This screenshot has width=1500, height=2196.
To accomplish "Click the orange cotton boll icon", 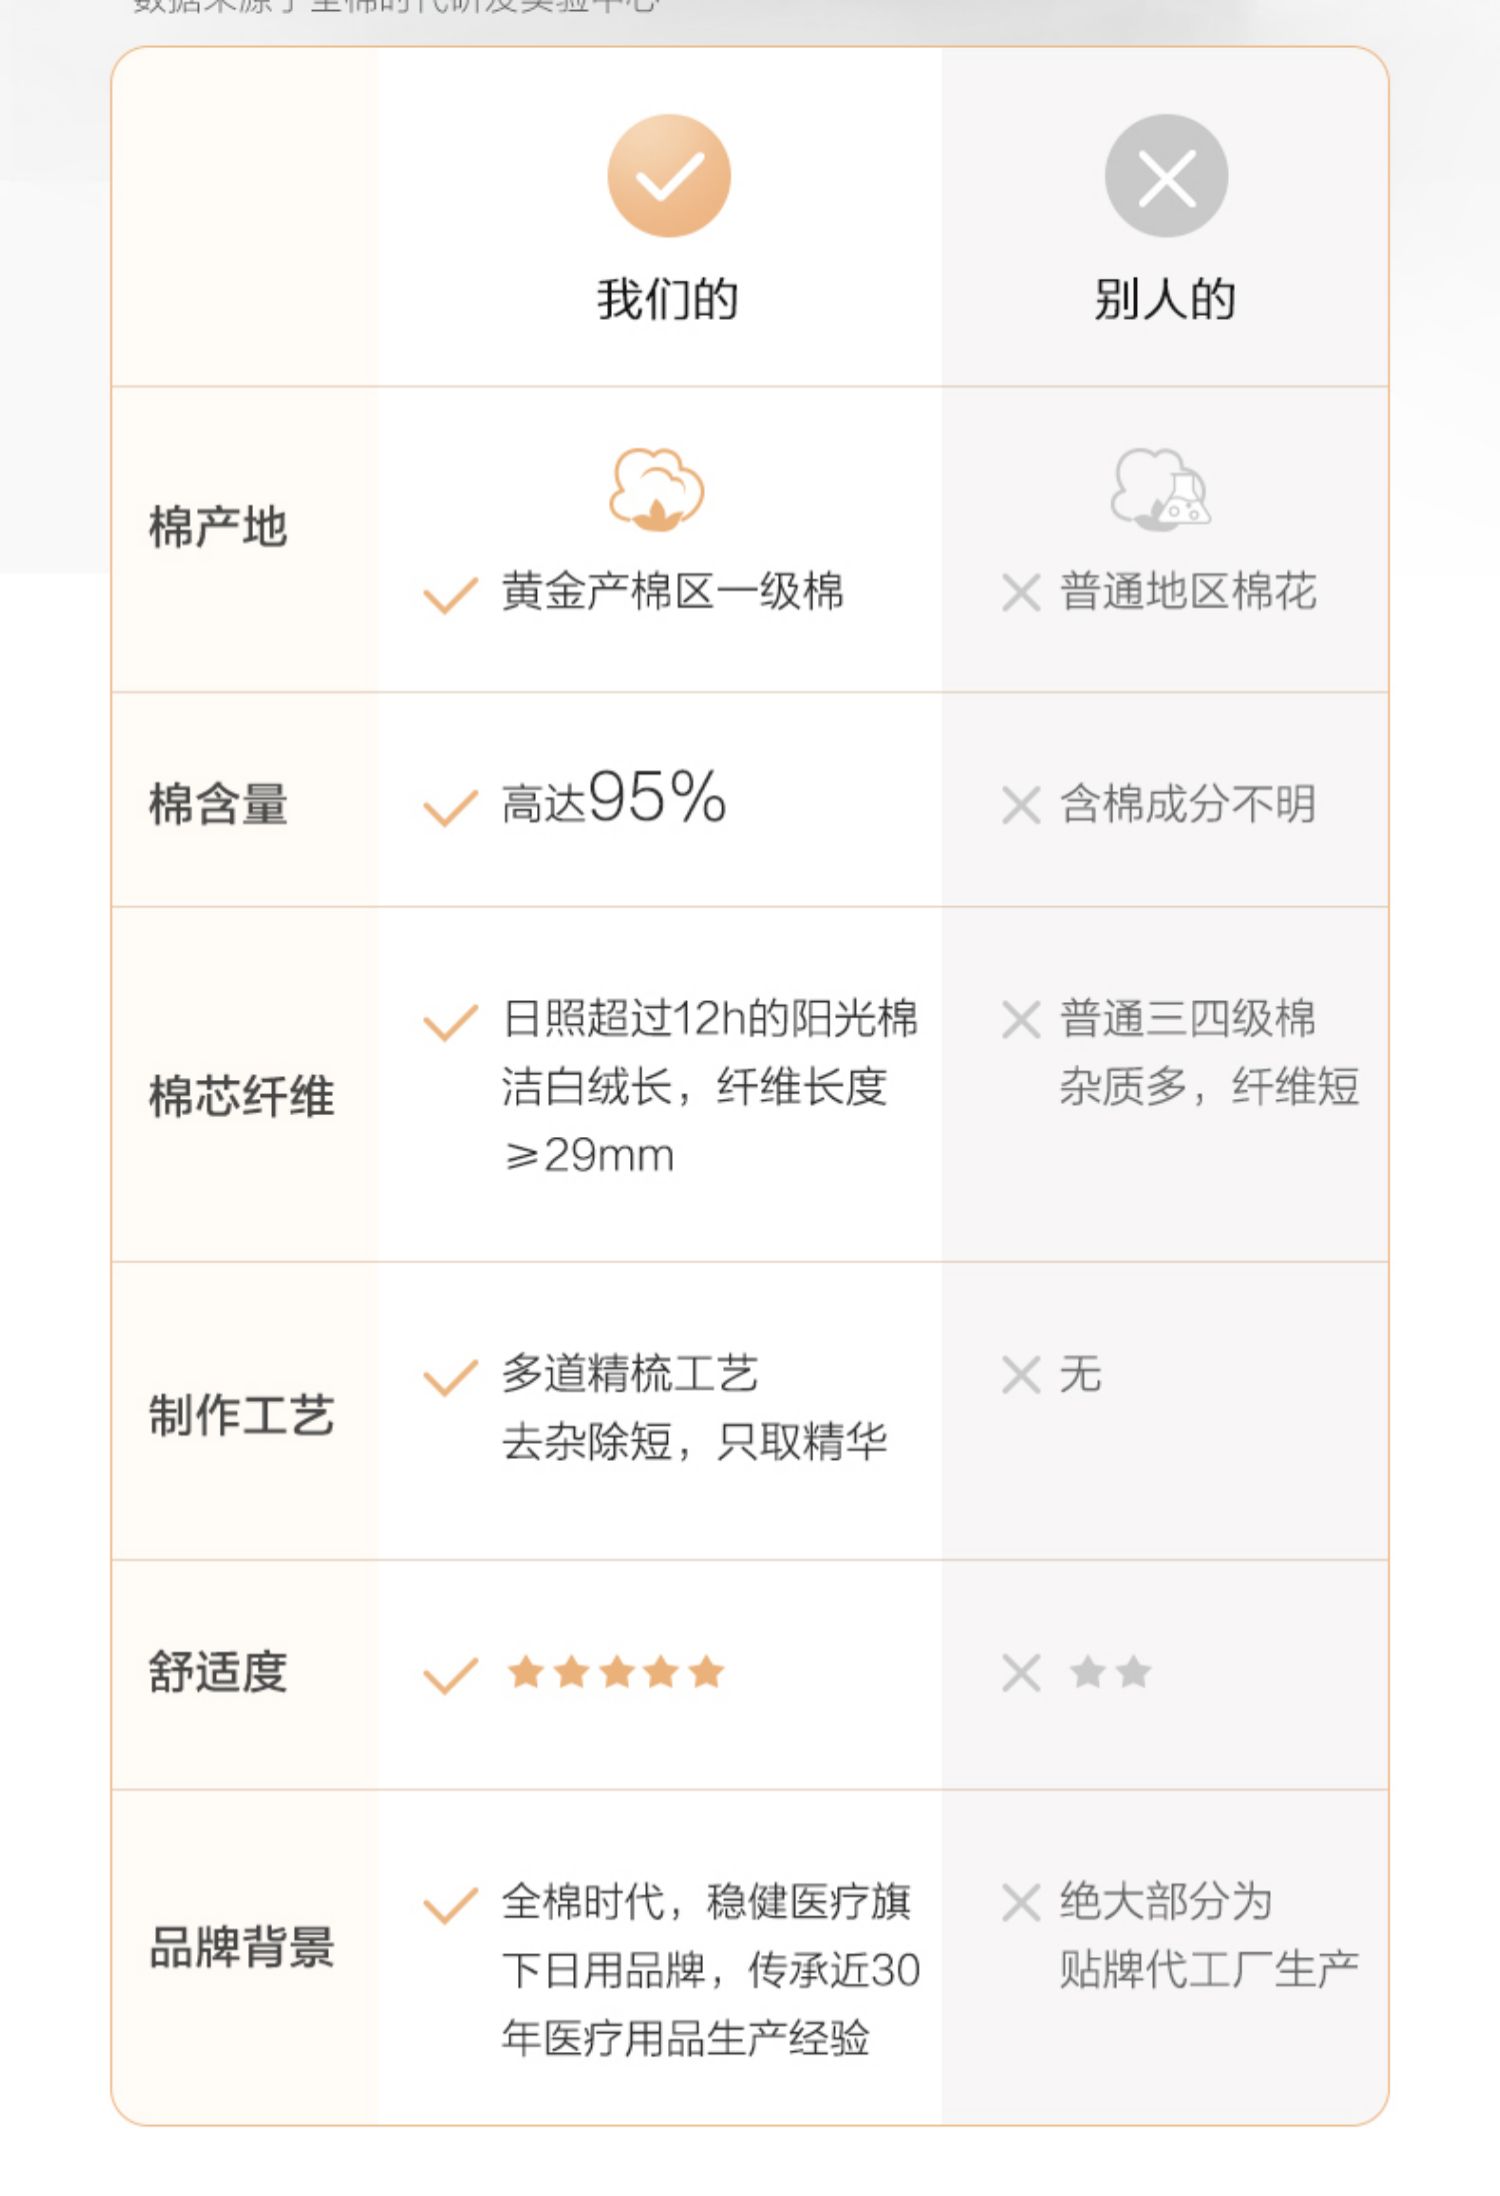I will pyautogui.click(x=657, y=489).
